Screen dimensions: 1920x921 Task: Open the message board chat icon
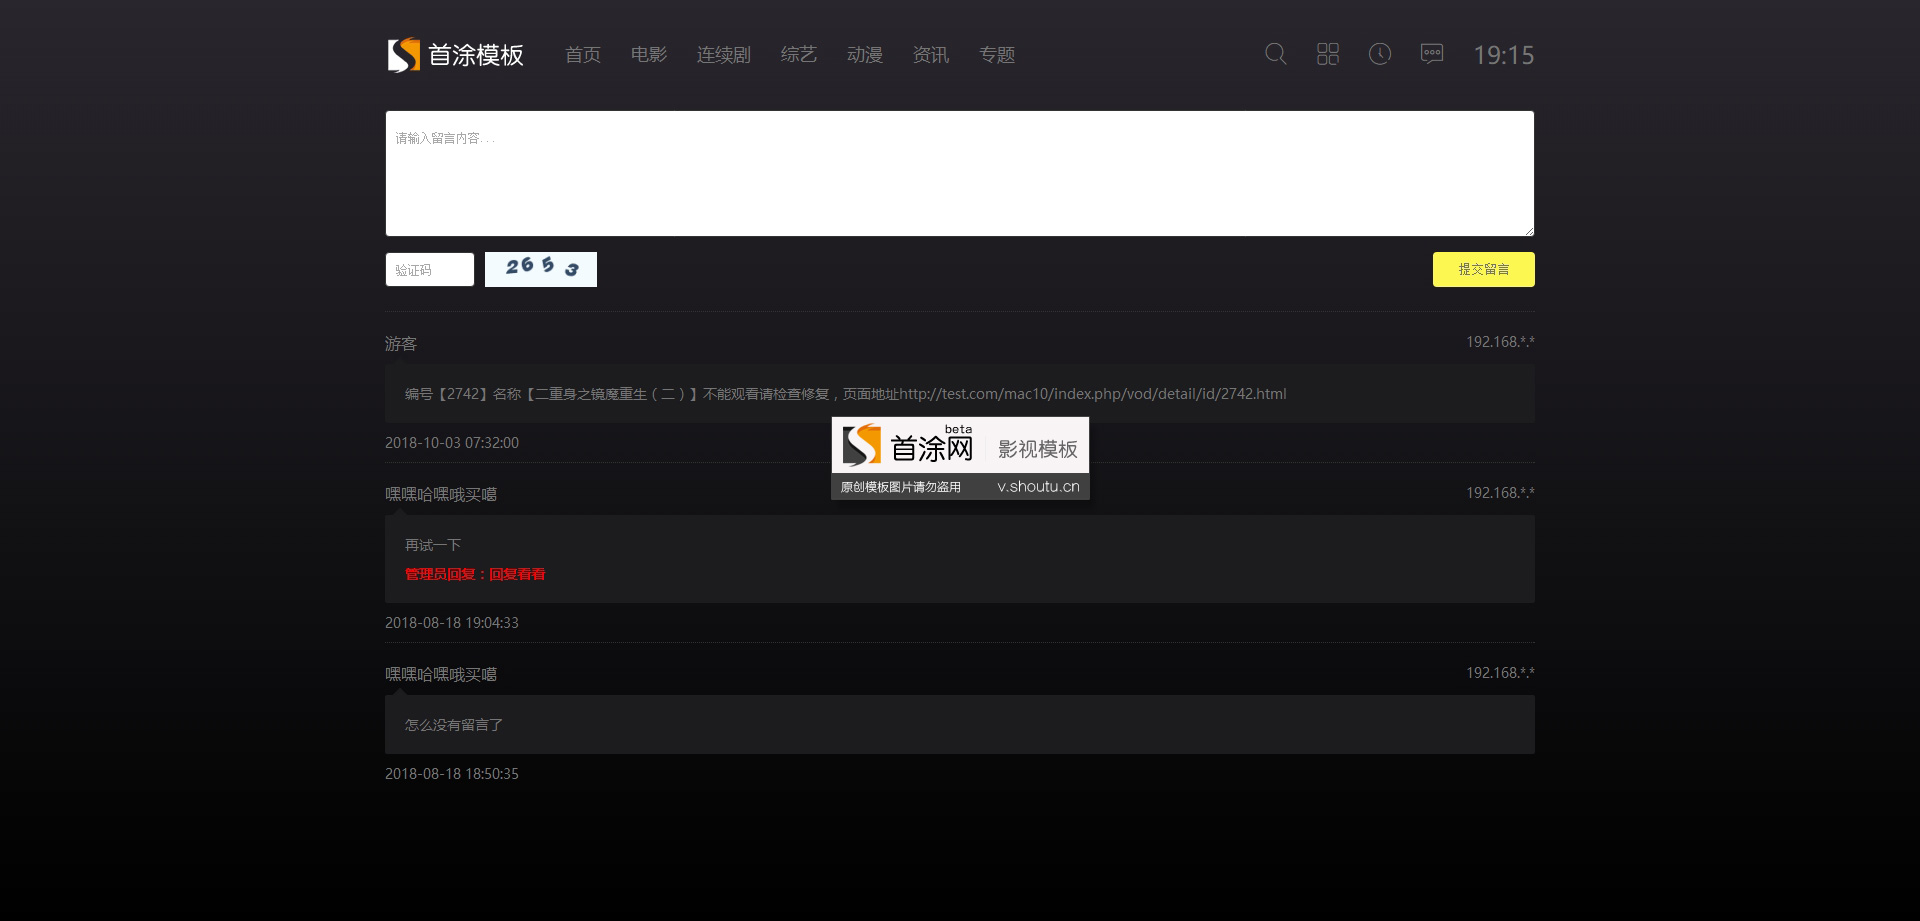coord(1432,54)
